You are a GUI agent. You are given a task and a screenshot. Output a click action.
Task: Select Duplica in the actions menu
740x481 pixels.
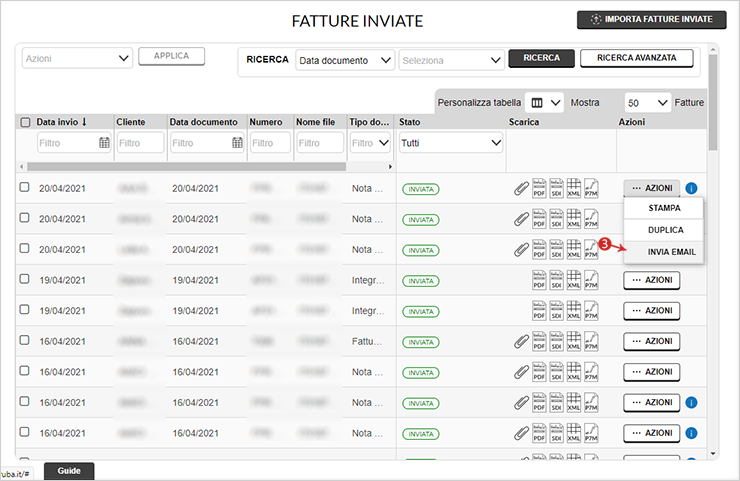click(x=664, y=229)
